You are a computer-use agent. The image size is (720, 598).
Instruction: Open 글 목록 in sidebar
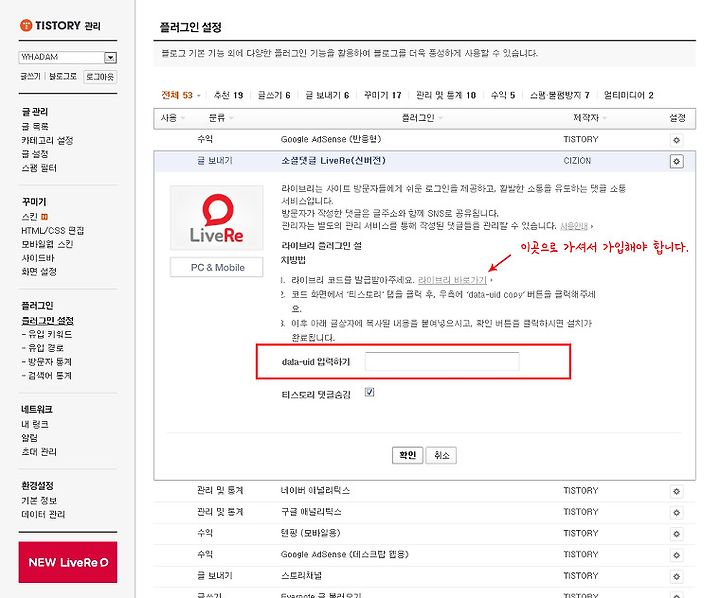[x=35, y=126]
